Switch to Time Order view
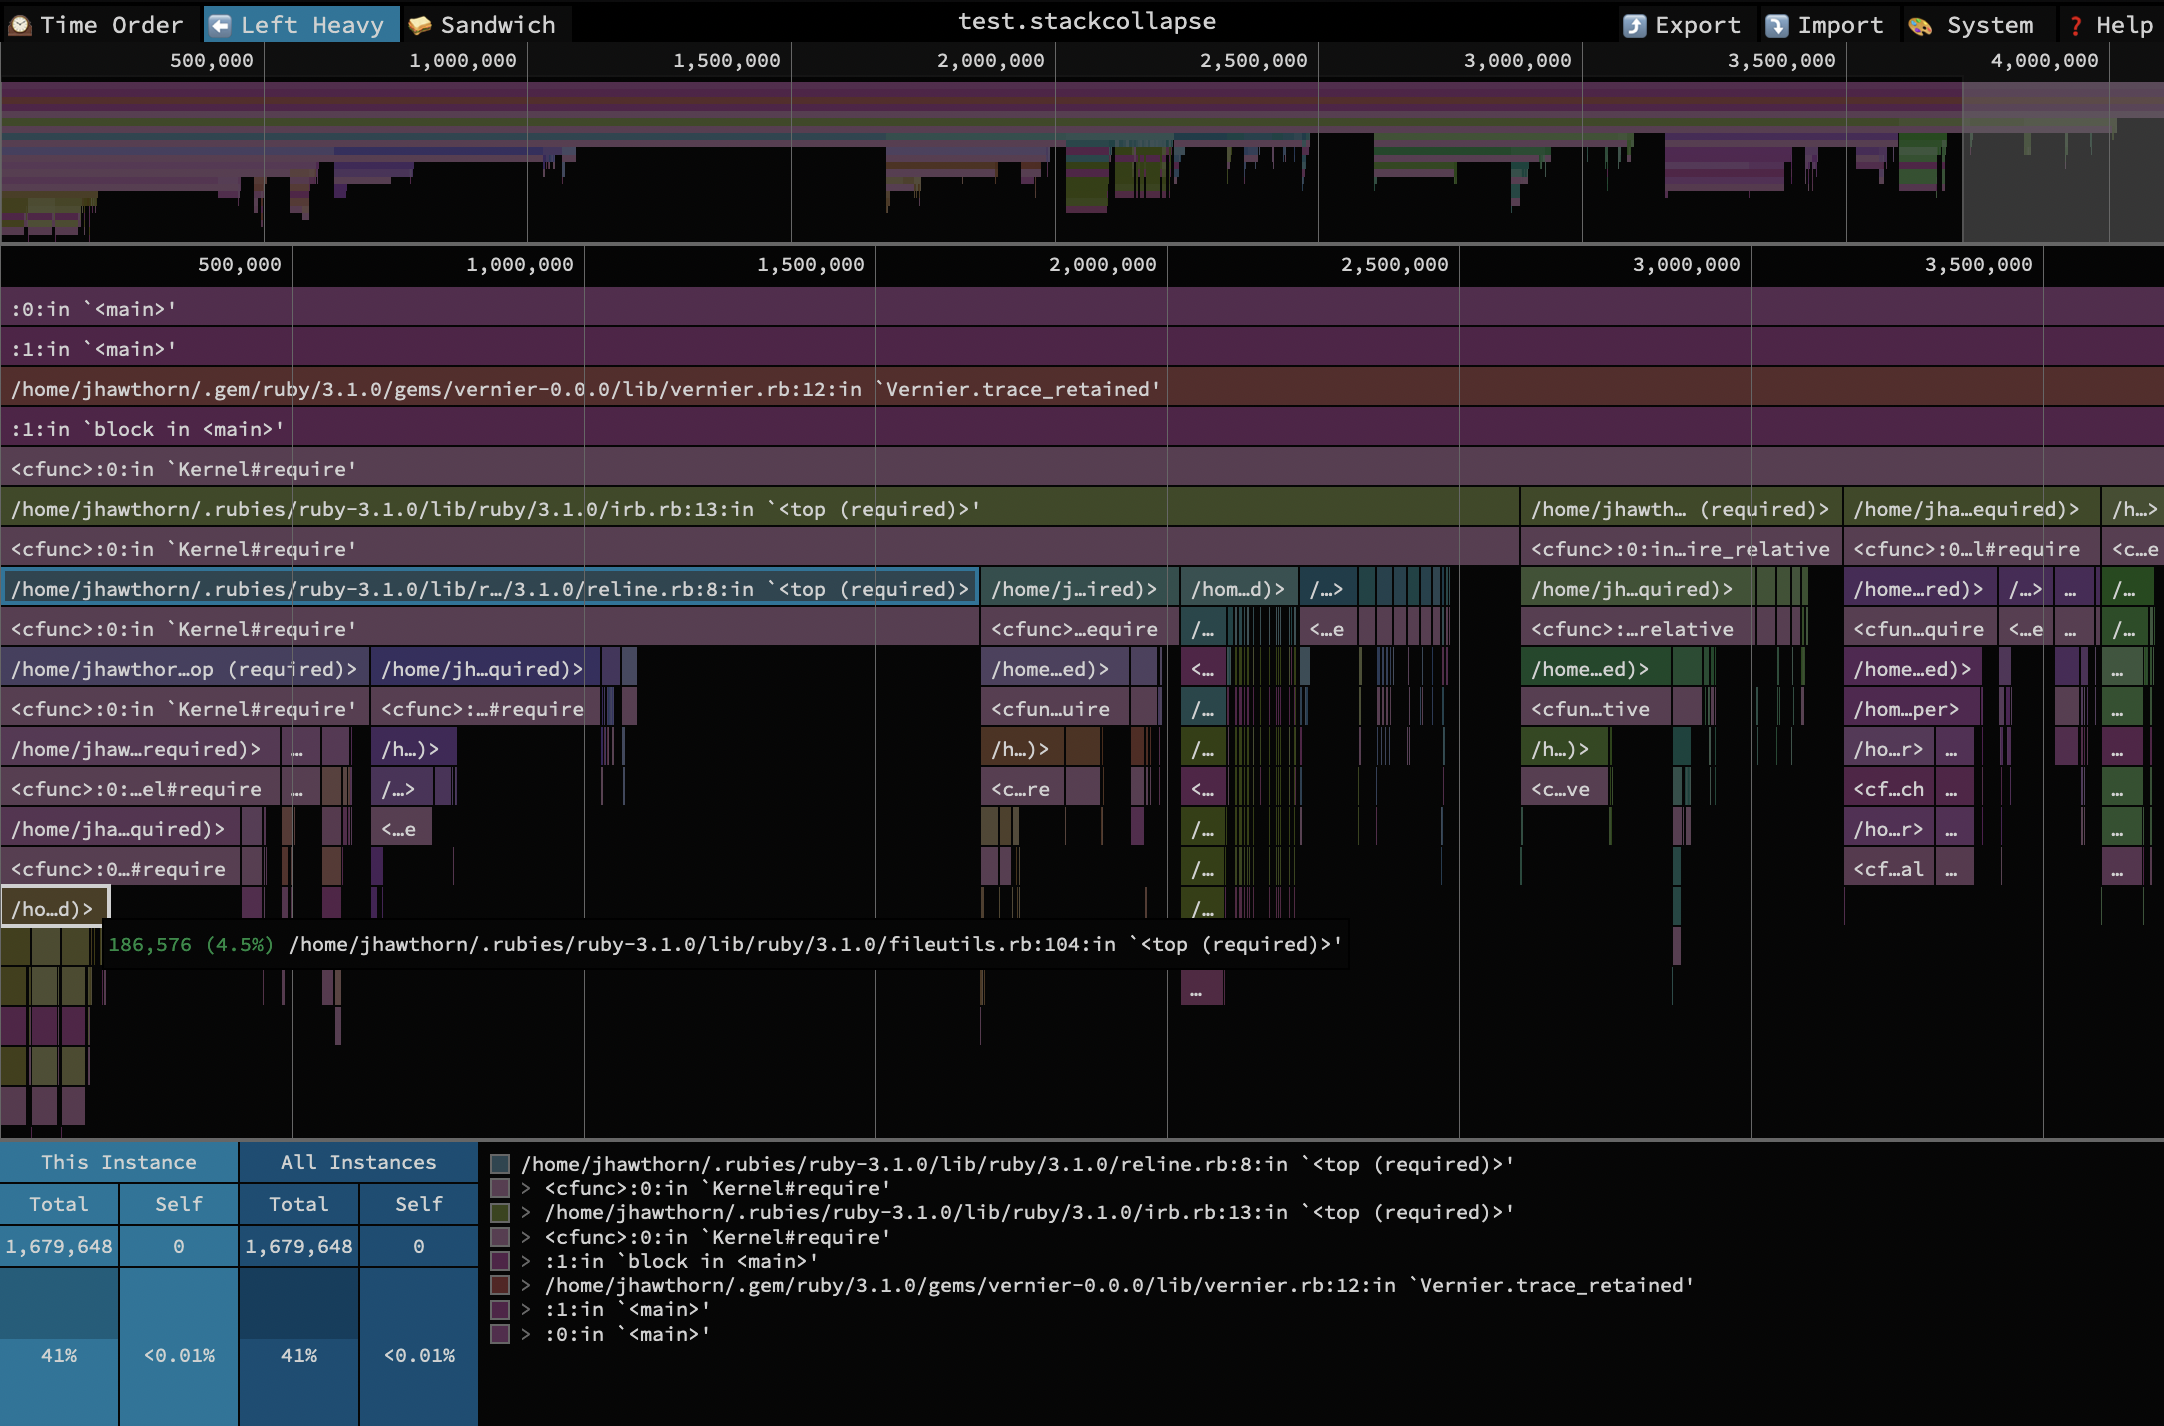The image size is (2164, 1426). click(x=111, y=25)
